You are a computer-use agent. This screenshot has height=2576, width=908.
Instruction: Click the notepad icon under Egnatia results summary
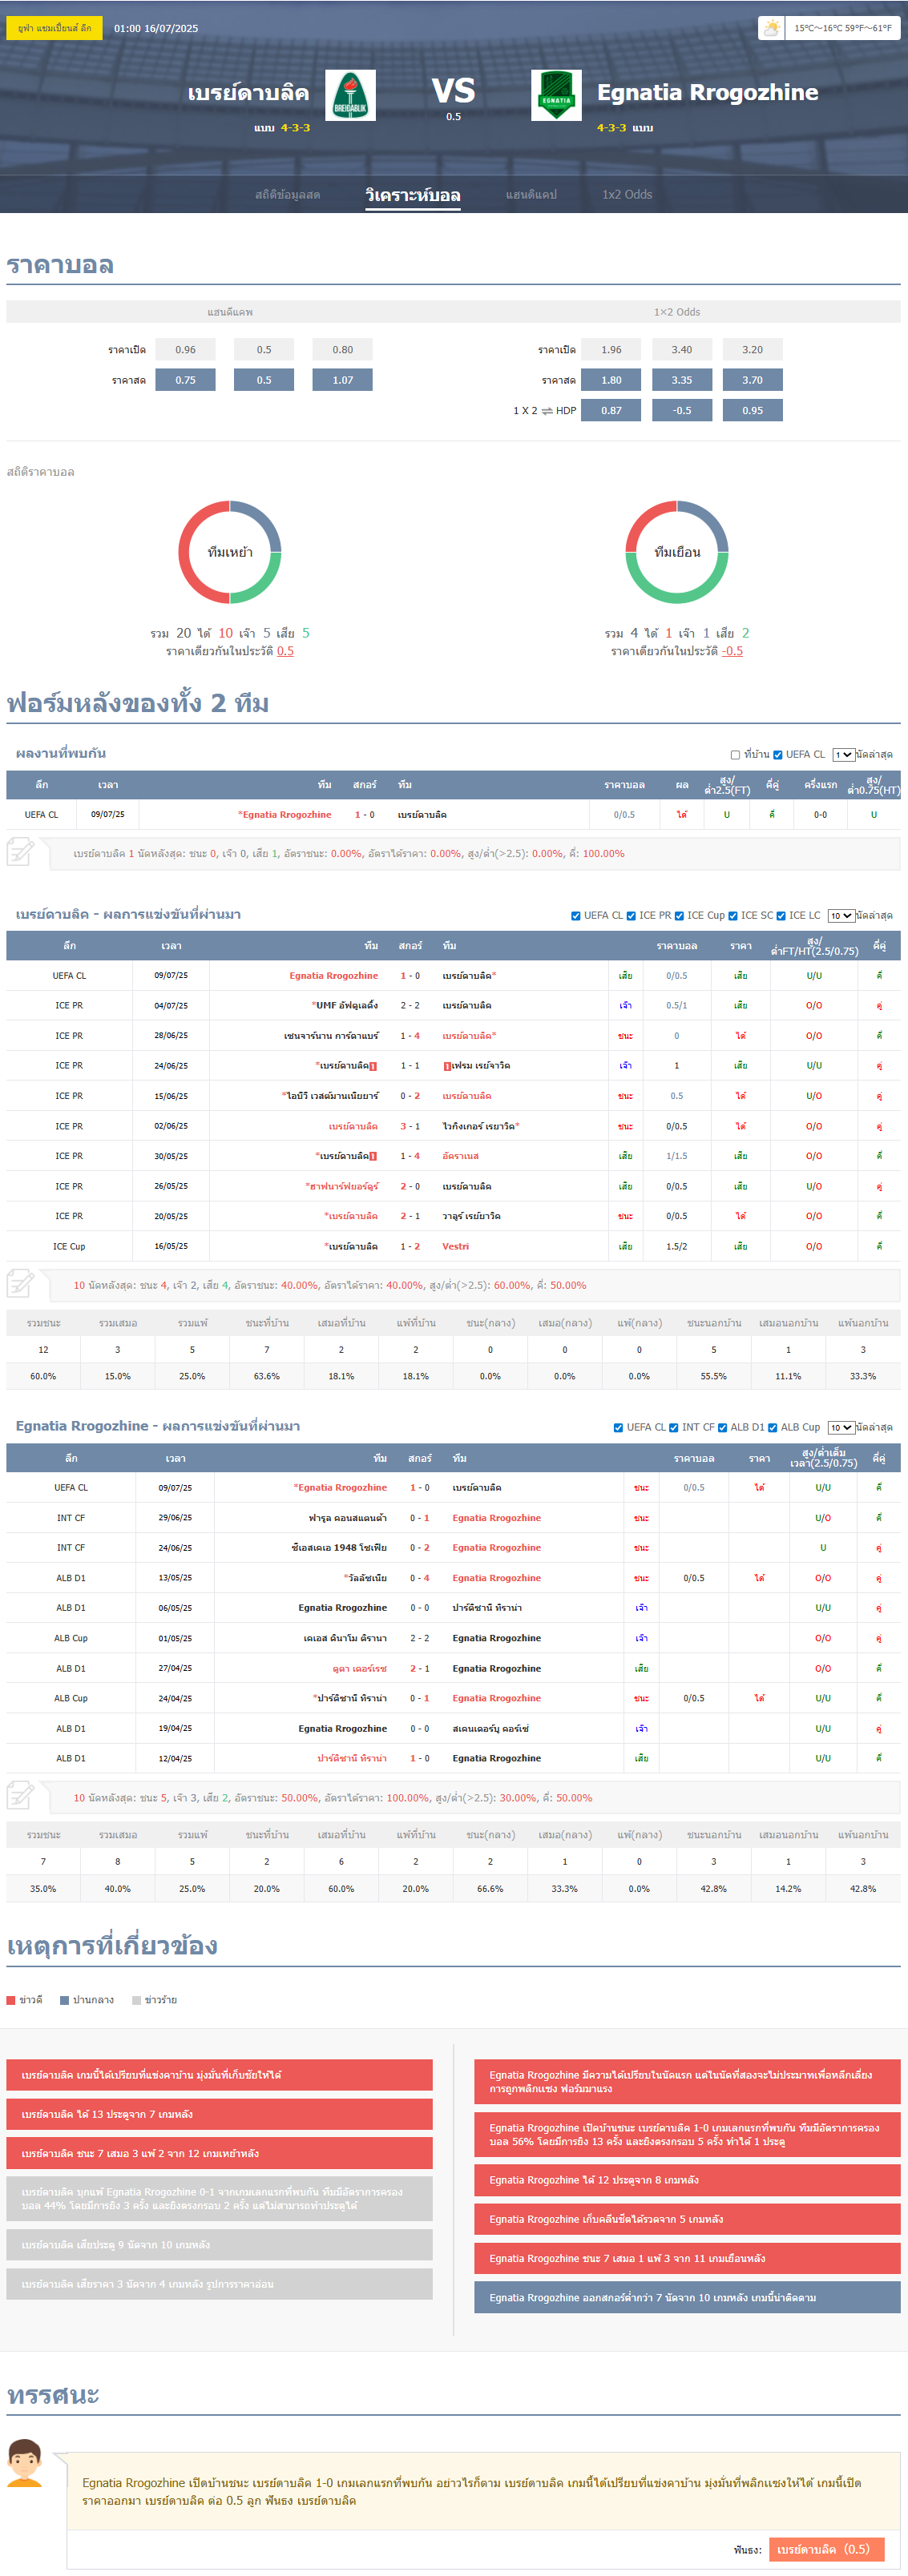coord(21,1797)
